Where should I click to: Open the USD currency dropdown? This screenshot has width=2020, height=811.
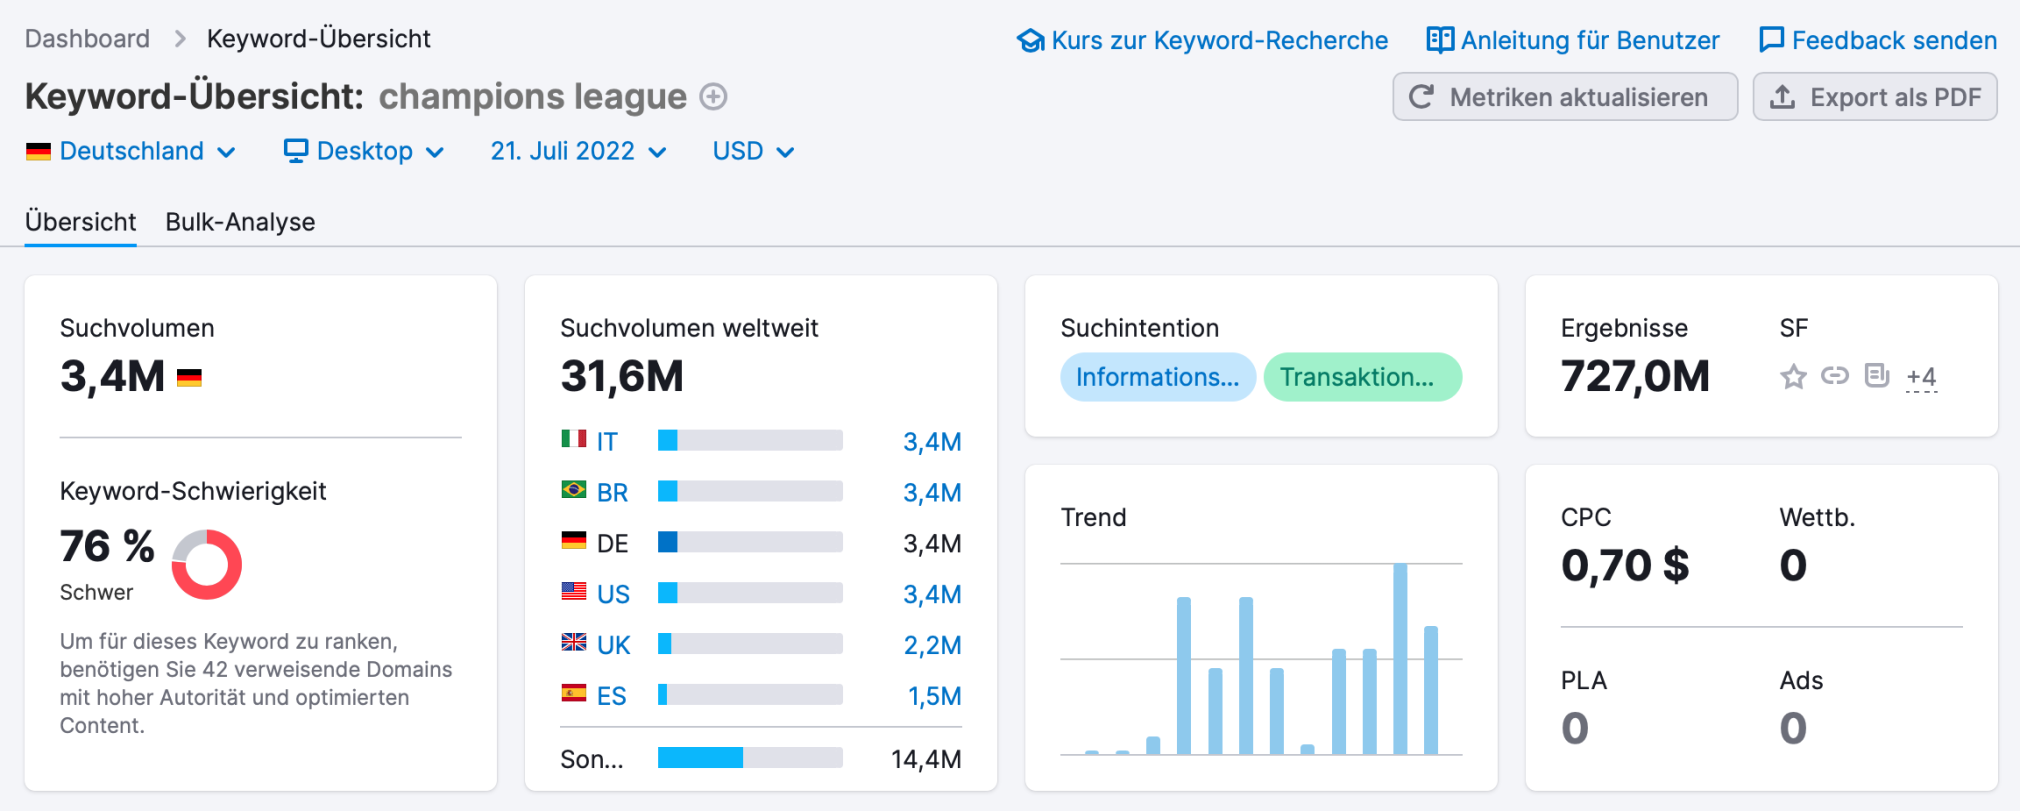pyautogui.click(x=753, y=151)
